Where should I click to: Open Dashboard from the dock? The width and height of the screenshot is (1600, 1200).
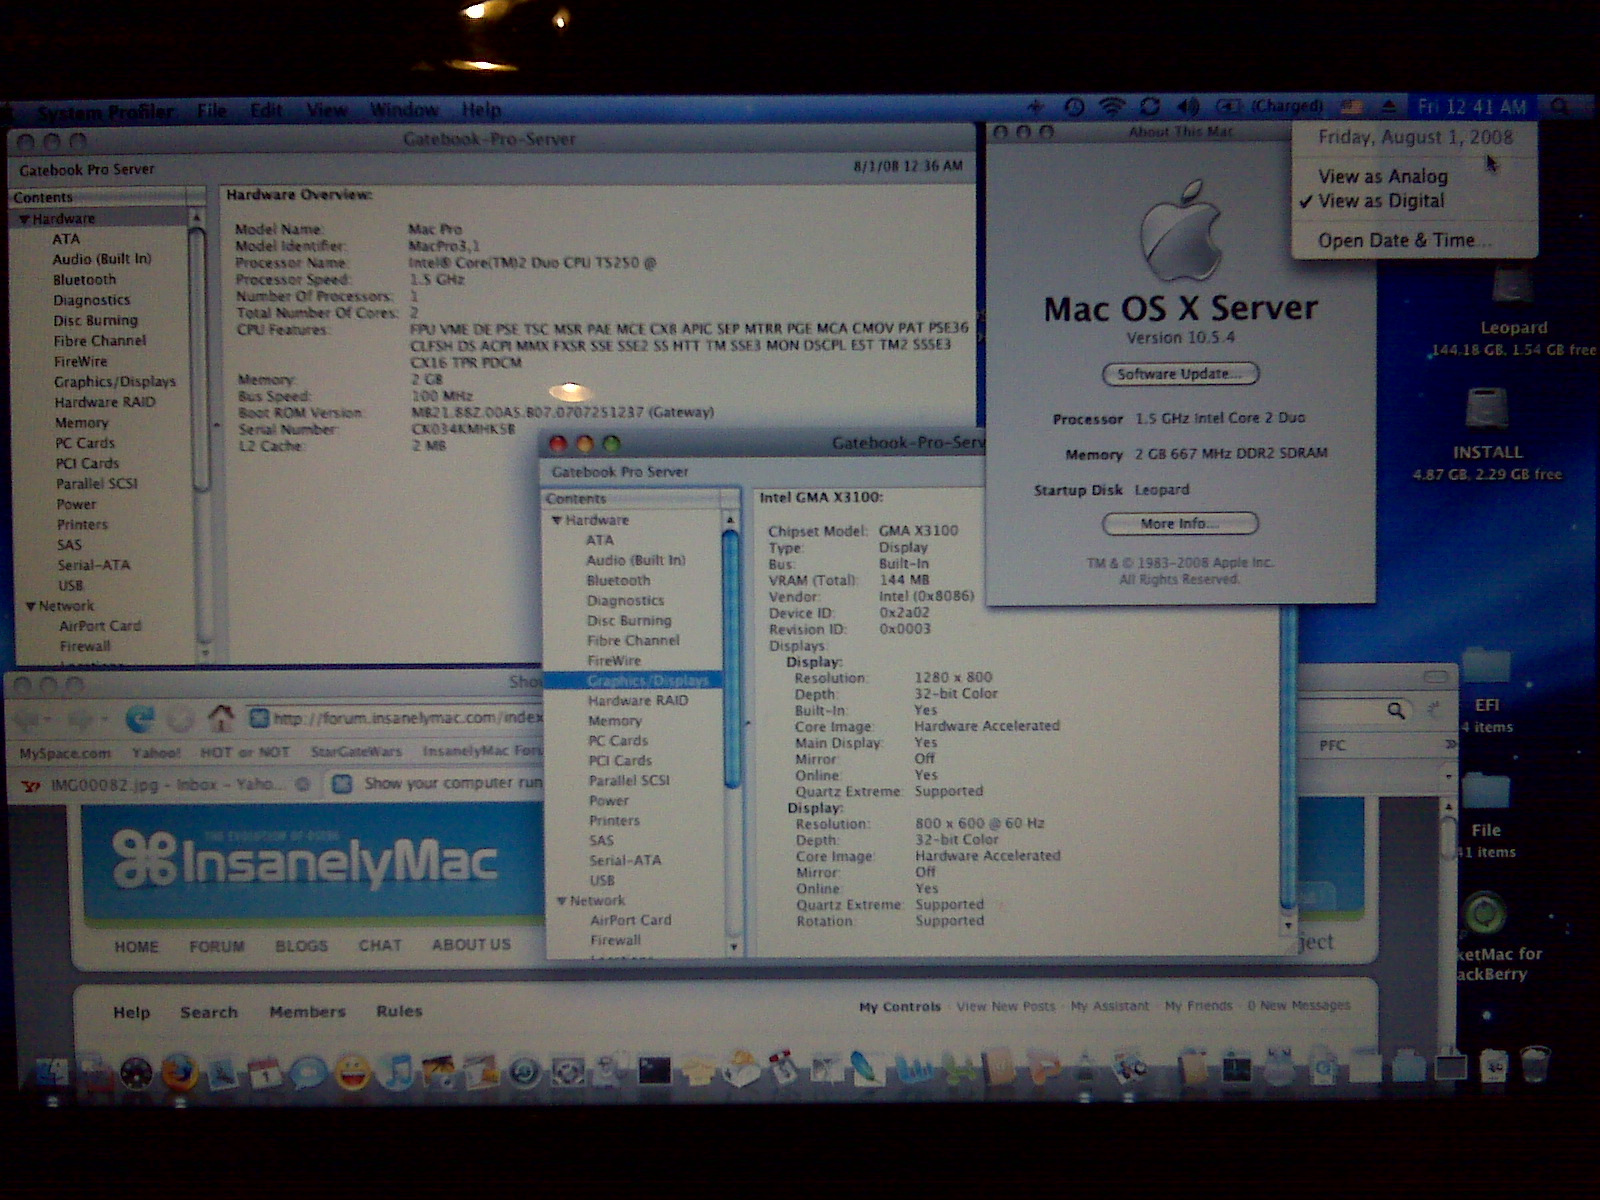(136, 1073)
